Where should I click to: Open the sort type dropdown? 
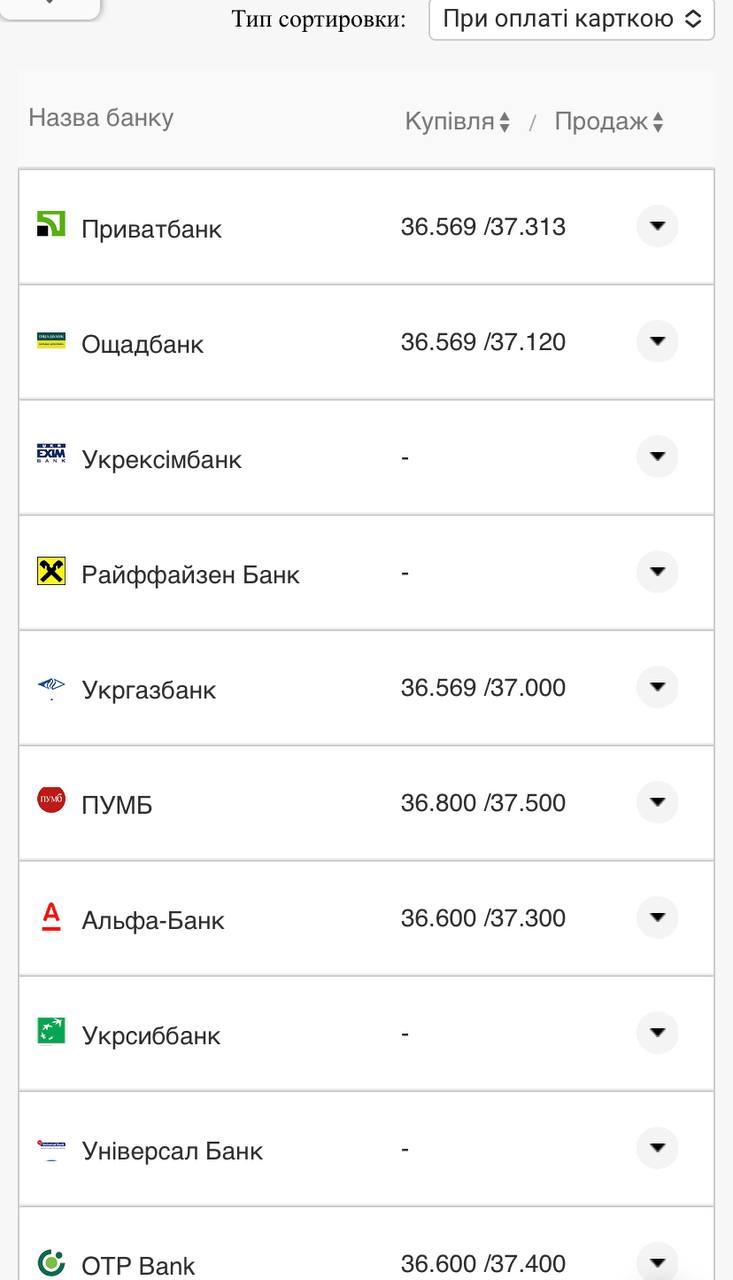[x=571, y=19]
